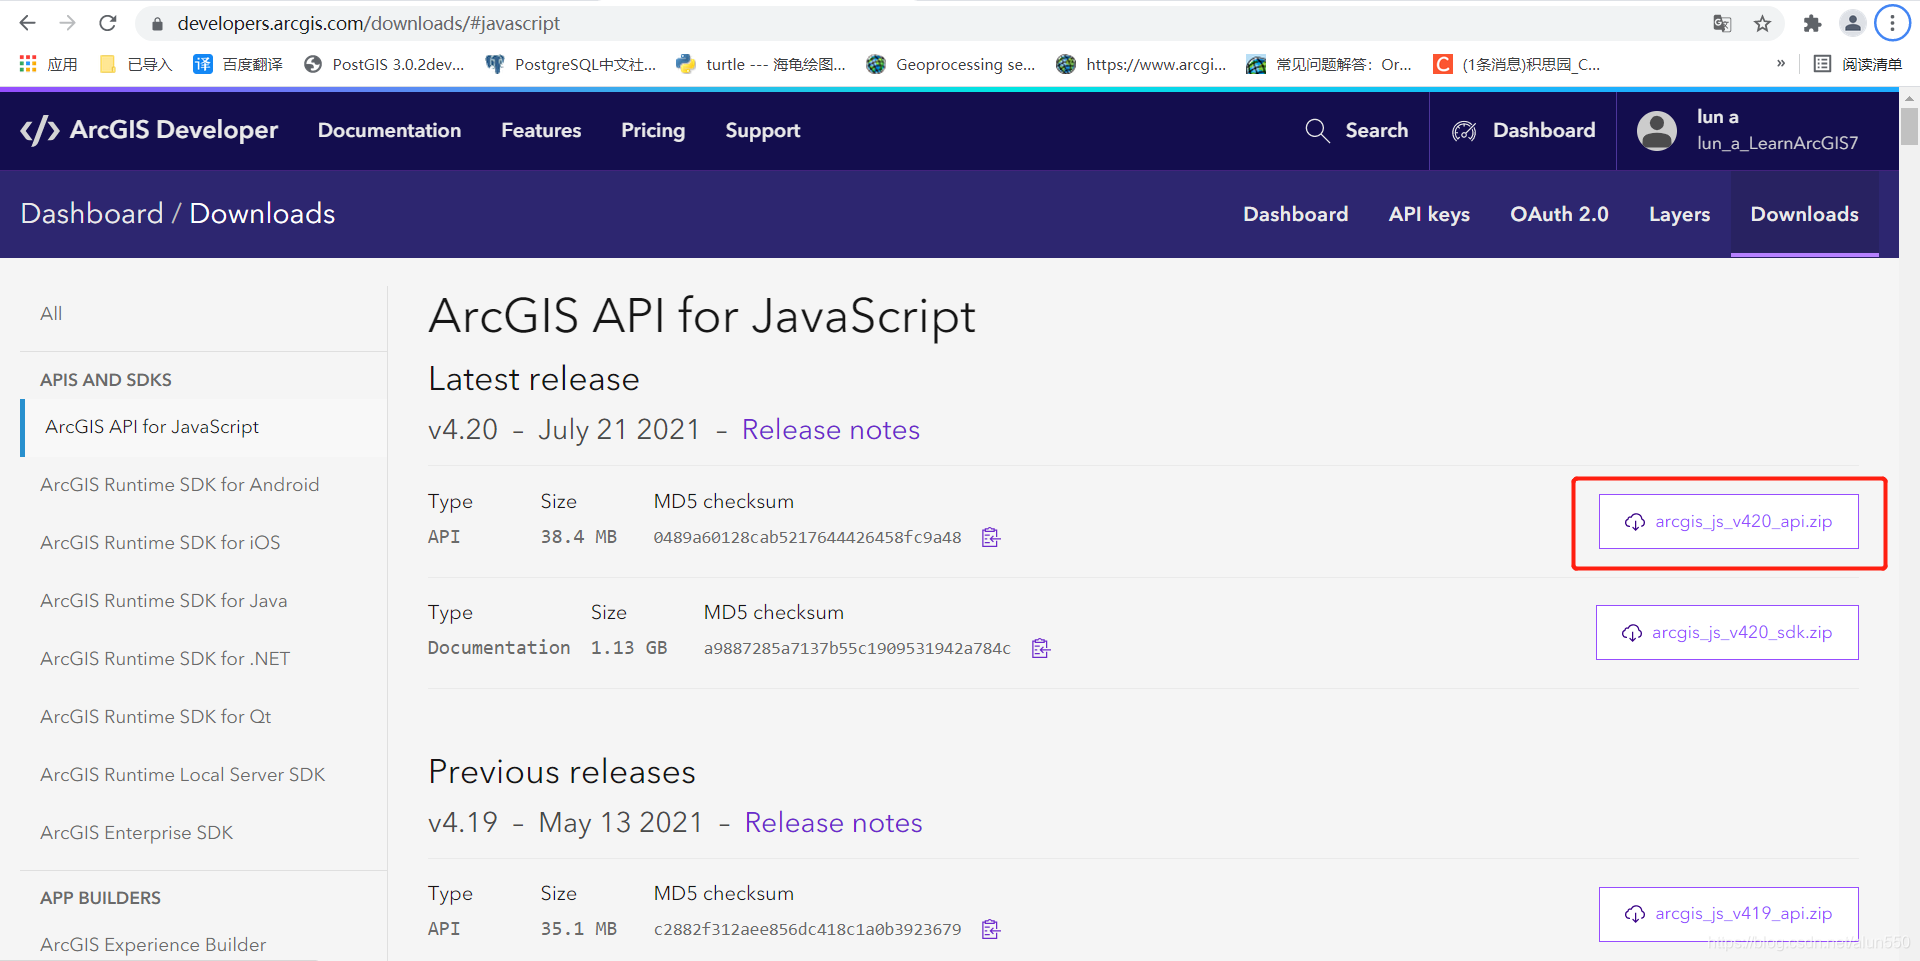Select ArcGIS Runtime SDK for .NET

point(165,659)
